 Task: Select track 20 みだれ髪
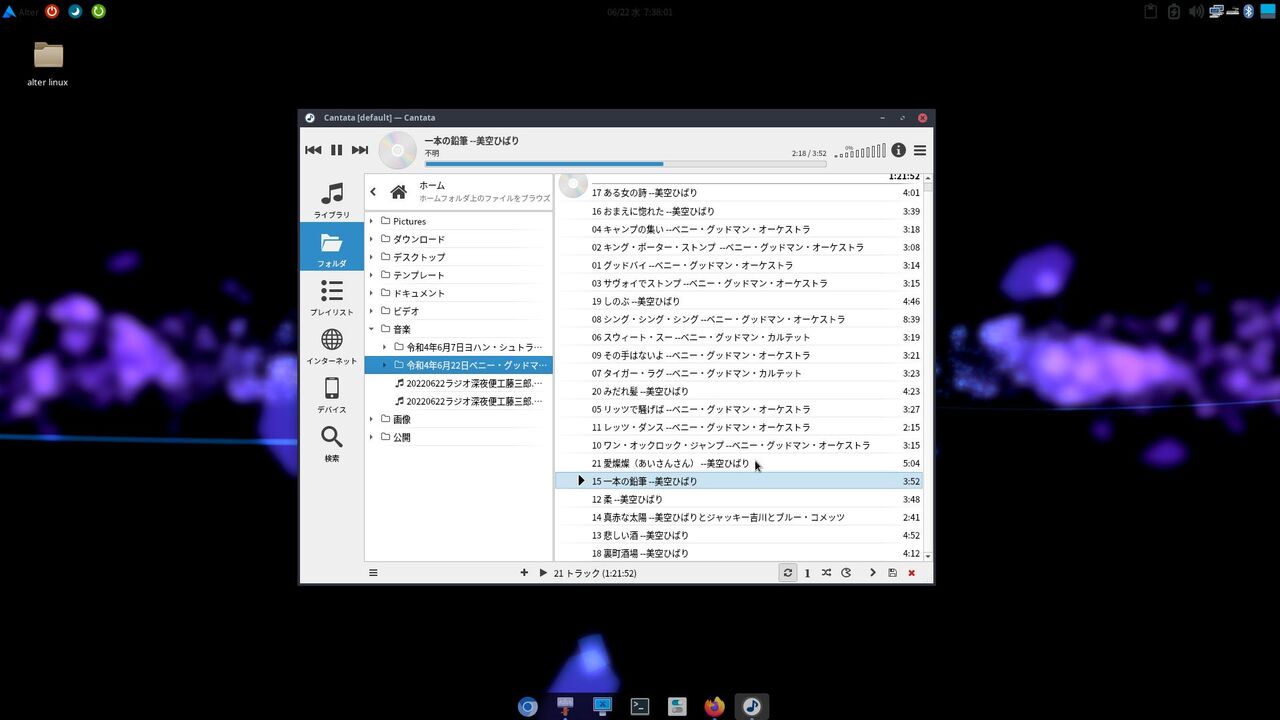[739, 391]
